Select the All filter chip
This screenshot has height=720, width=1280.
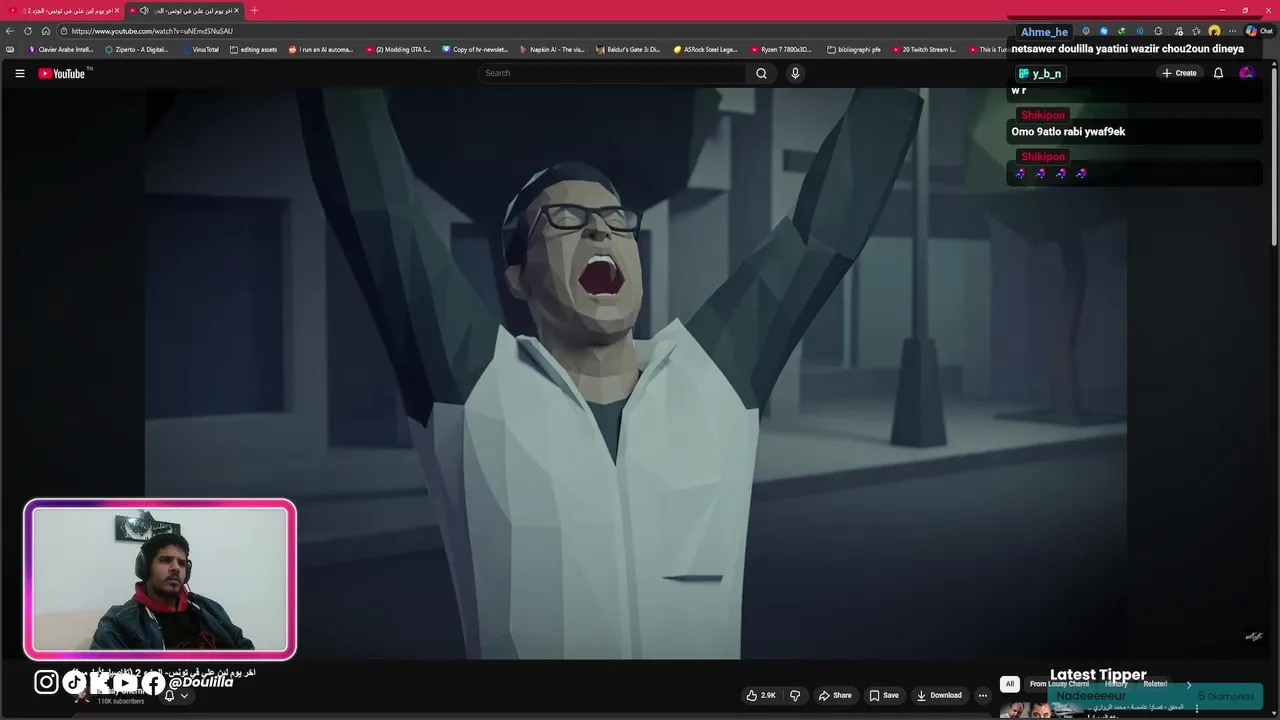(1010, 684)
